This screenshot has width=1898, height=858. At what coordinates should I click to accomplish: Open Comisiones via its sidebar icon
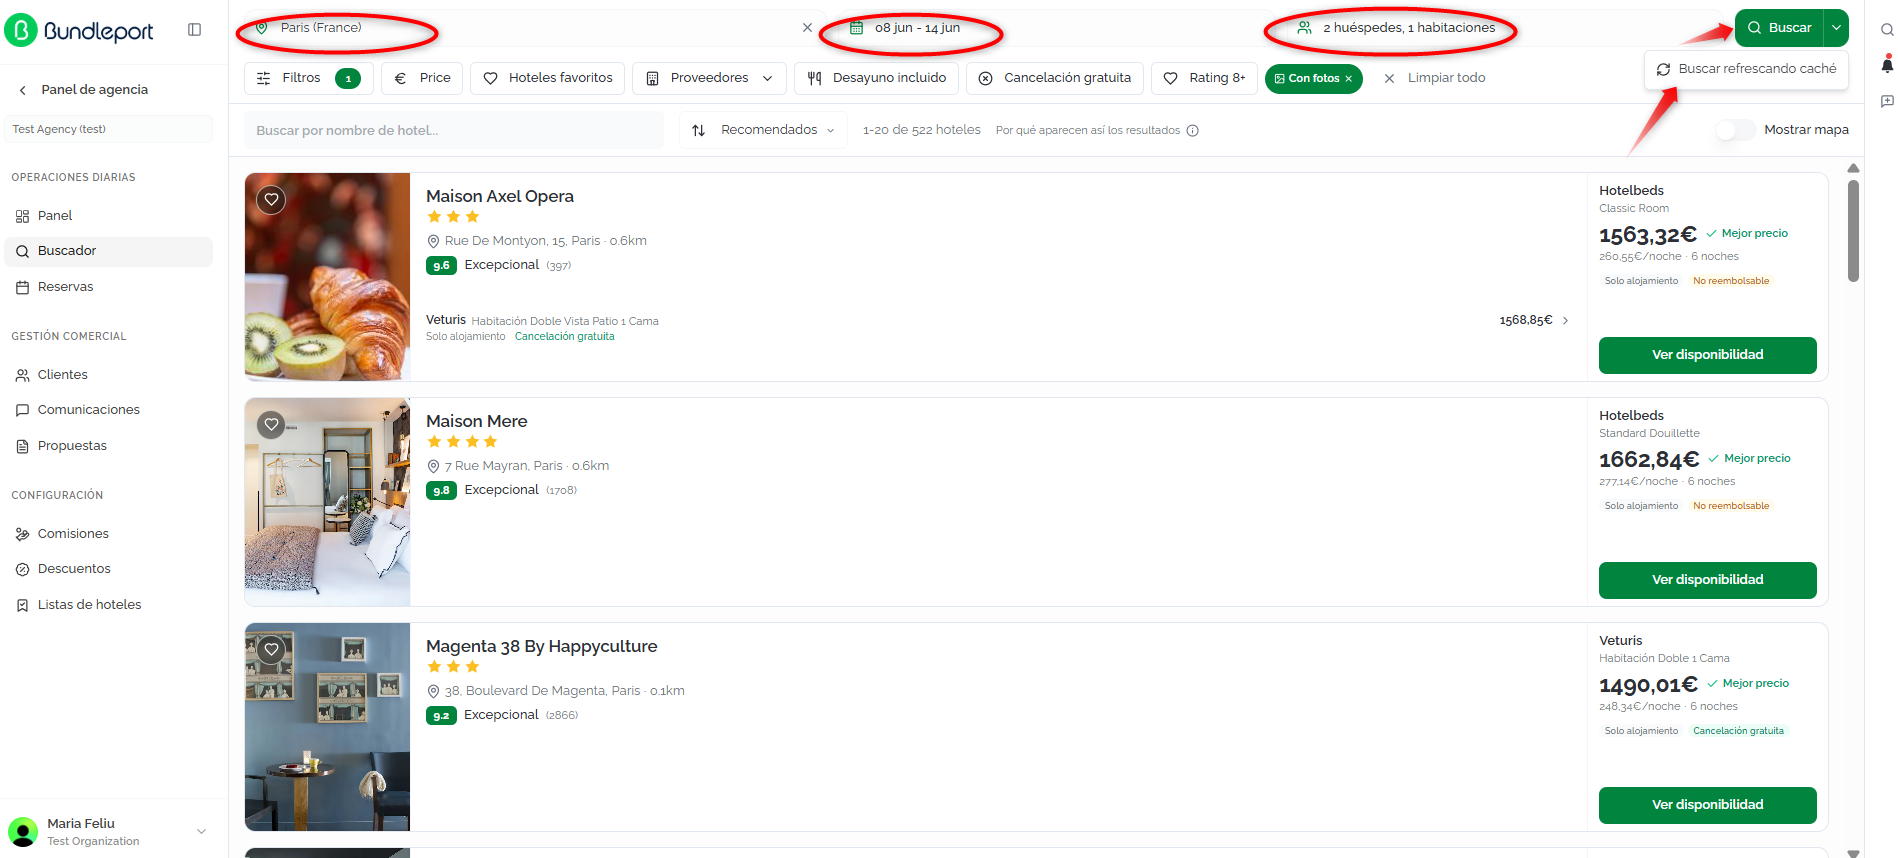coord(23,534)
